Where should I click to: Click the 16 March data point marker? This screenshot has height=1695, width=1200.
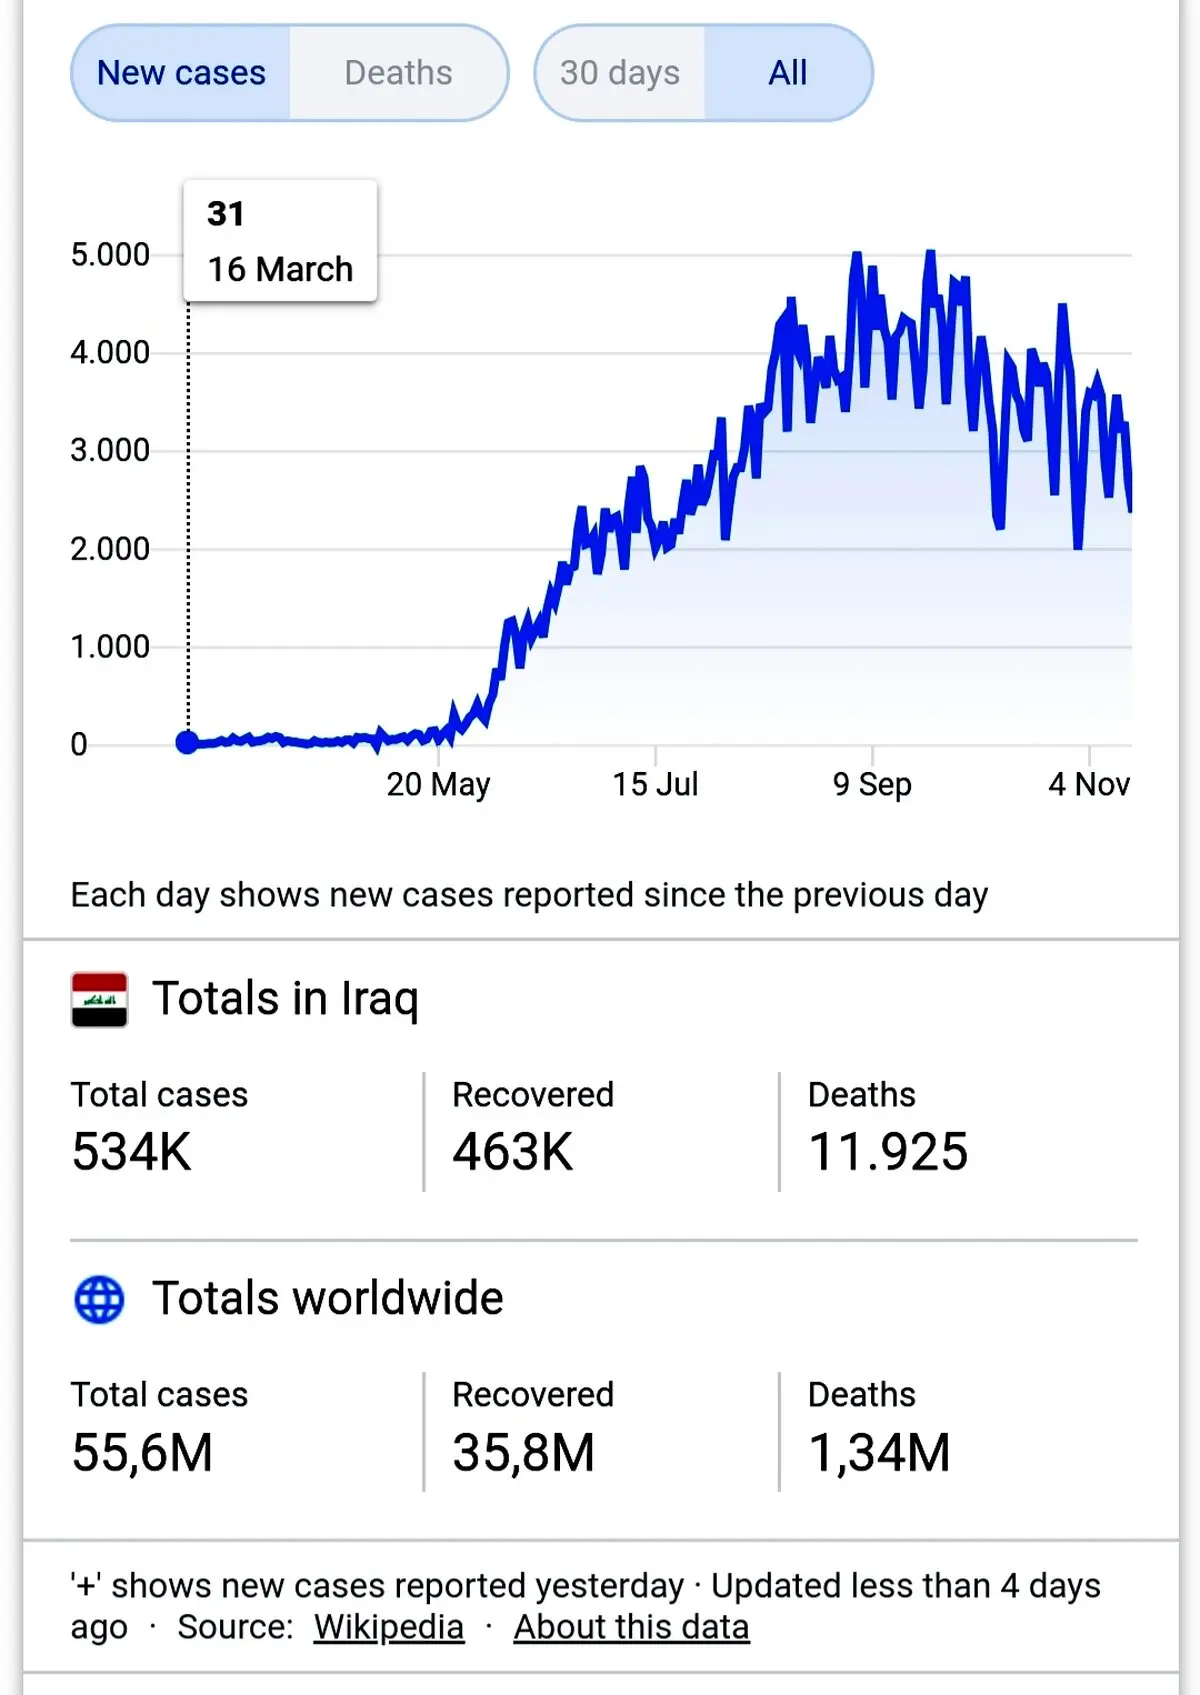pos(187,742)
